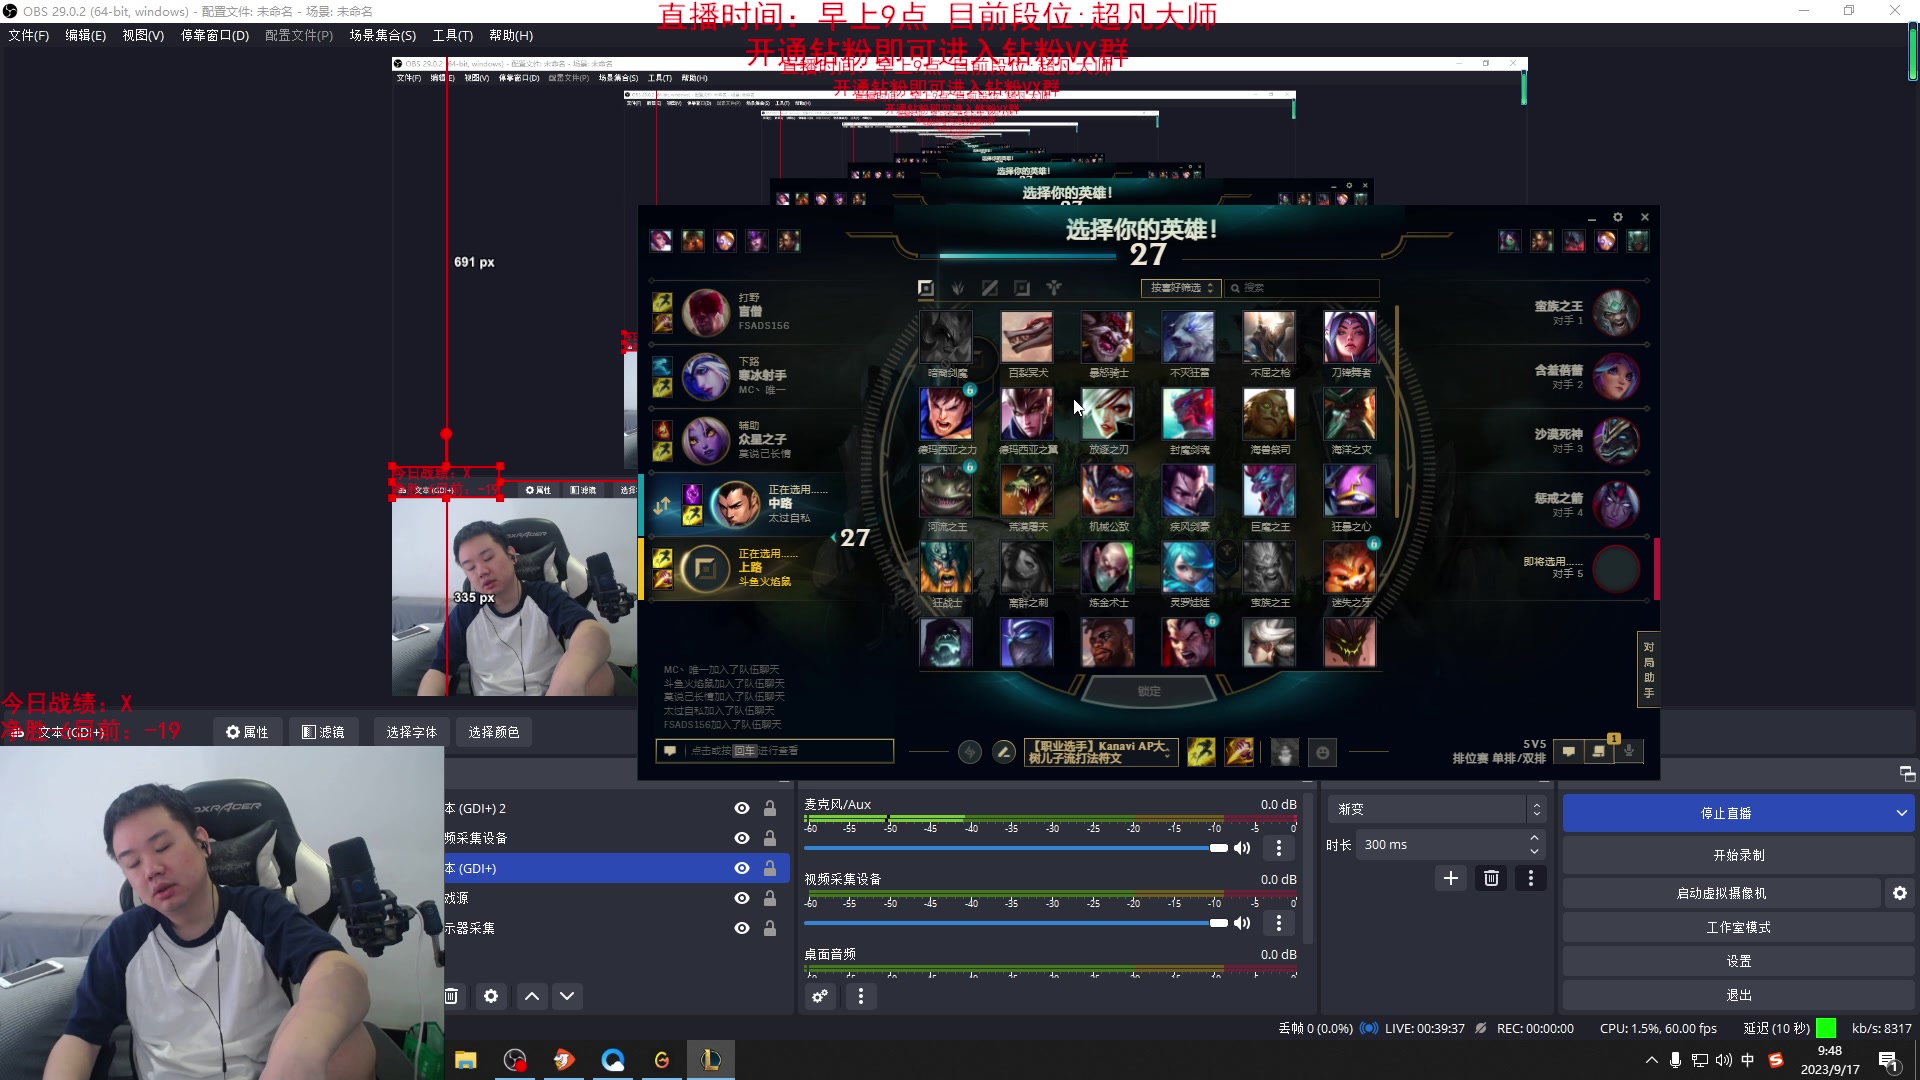The width and height of the screenshot is (1920, 1080).
Task: Click the champion grid scrollbar
Action: point(1397,412)
